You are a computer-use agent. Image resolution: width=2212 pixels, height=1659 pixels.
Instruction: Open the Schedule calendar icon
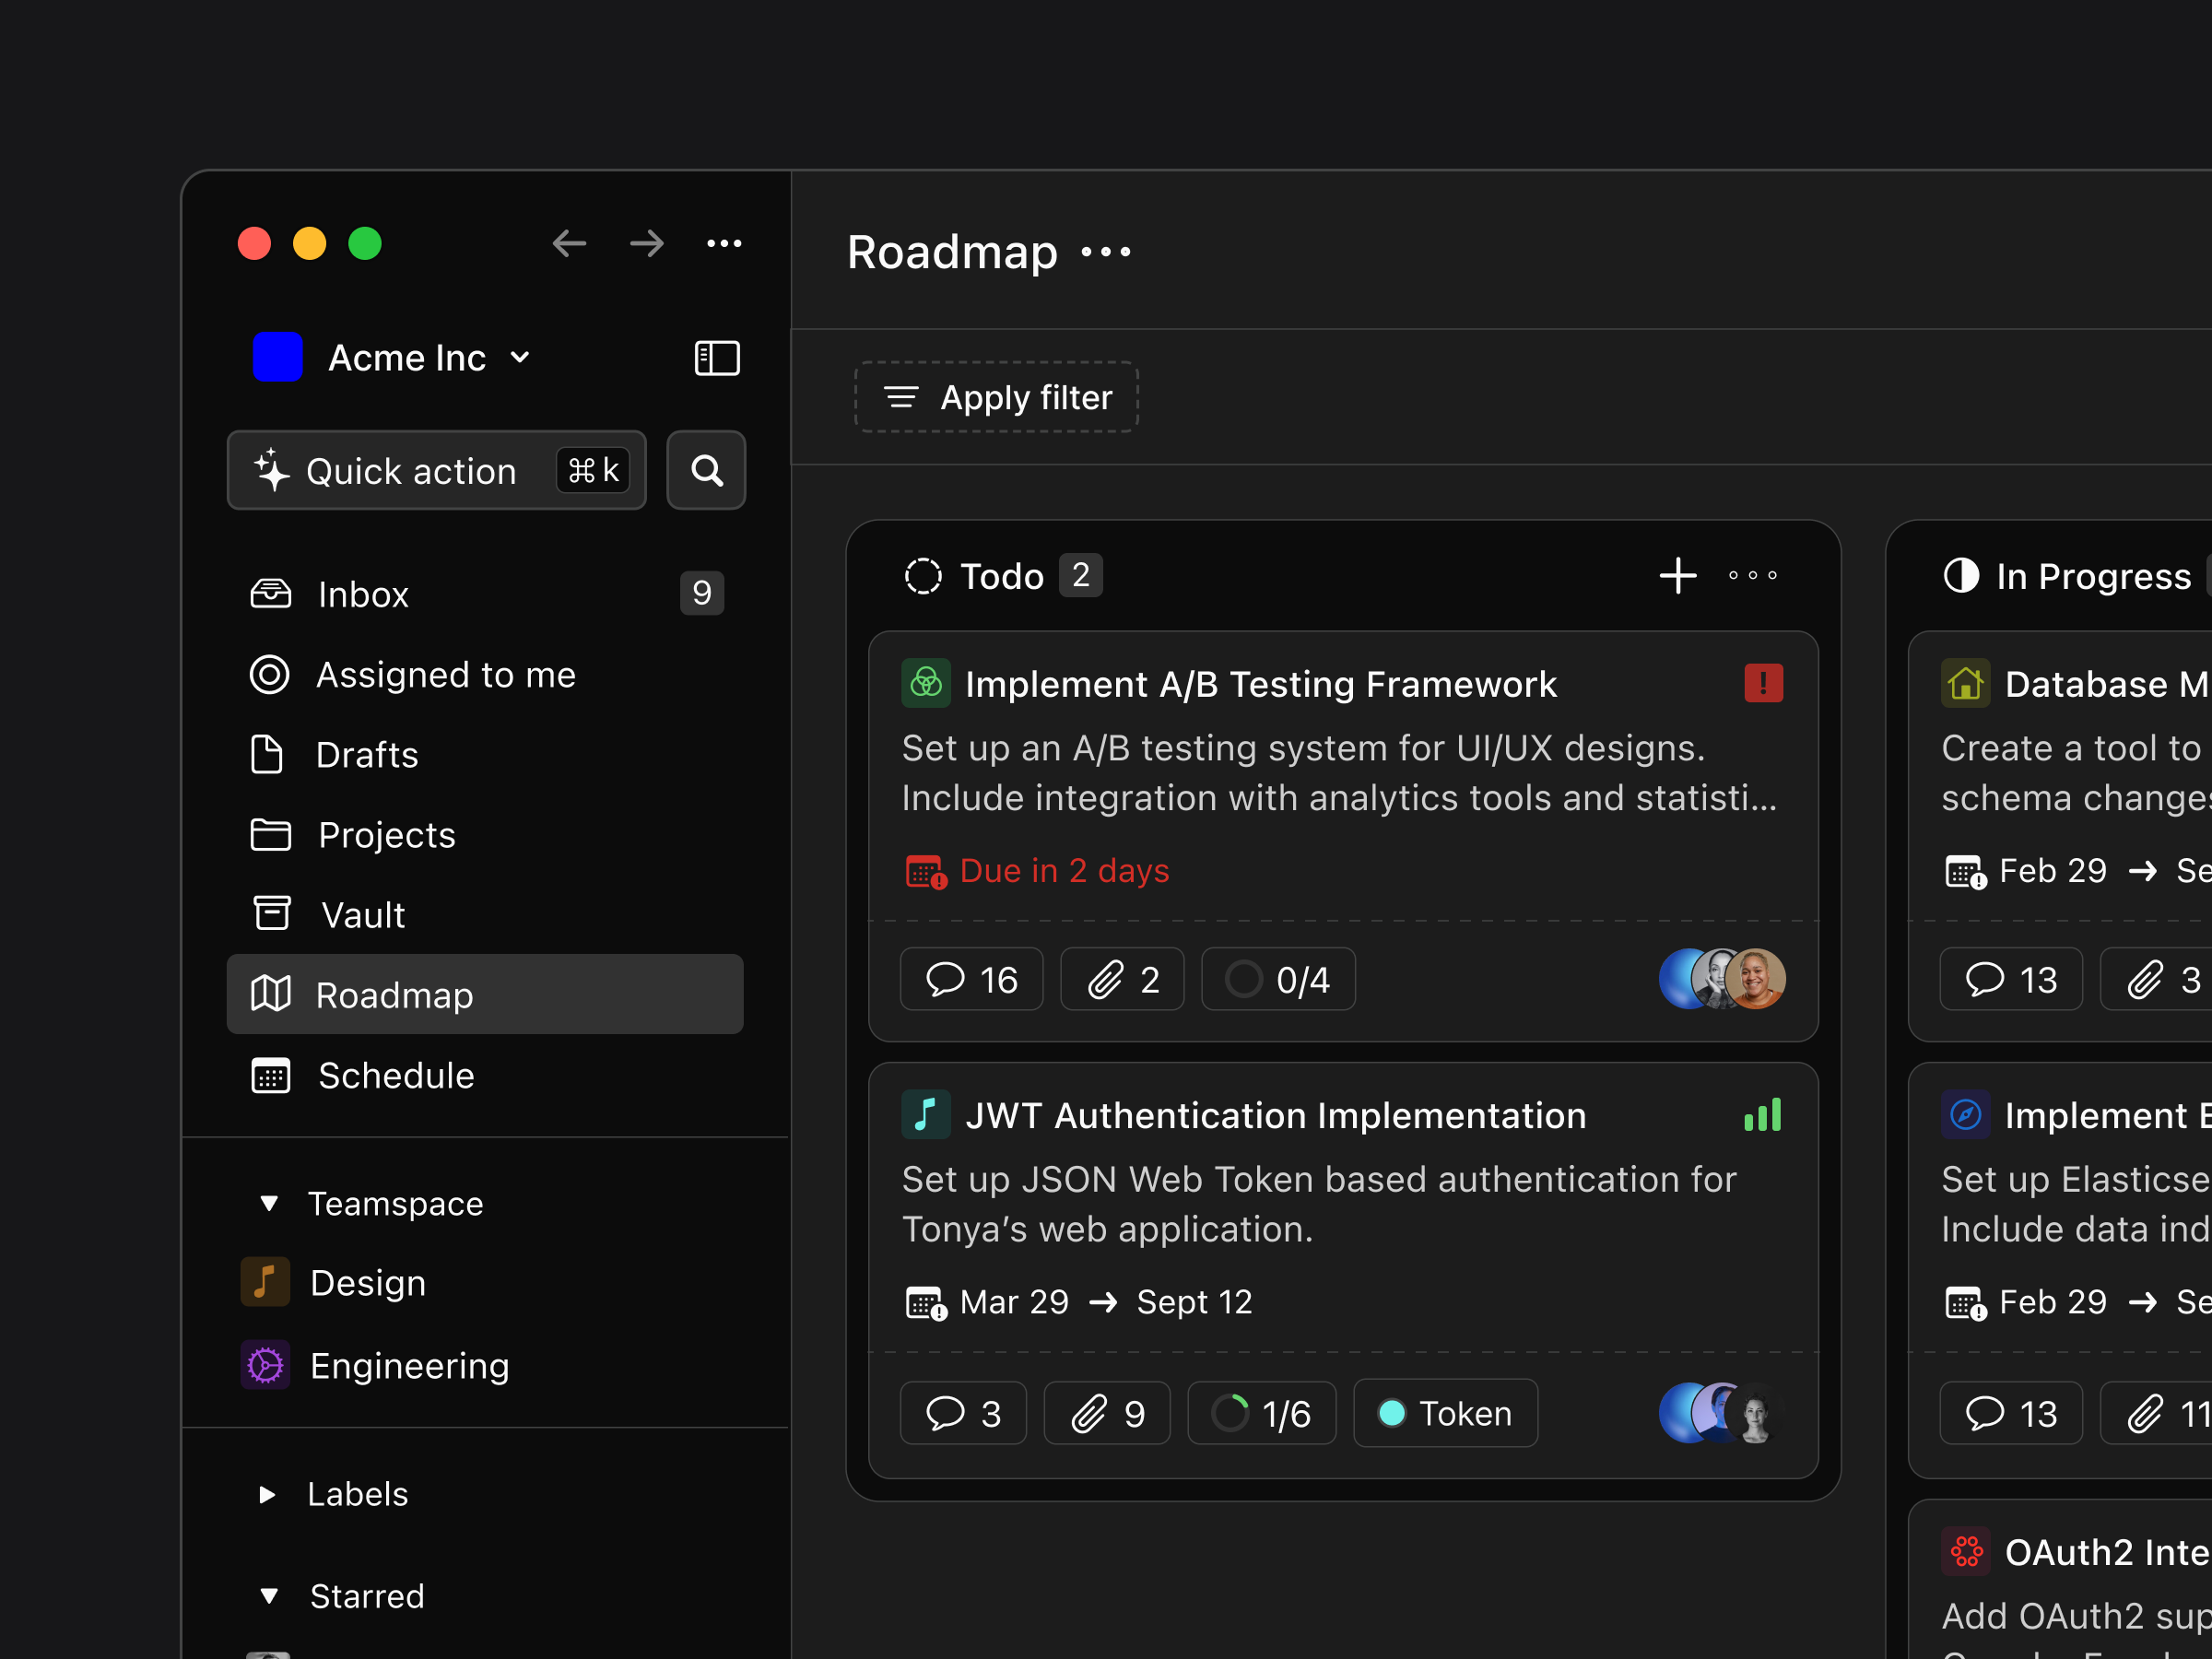(268, 1075)
